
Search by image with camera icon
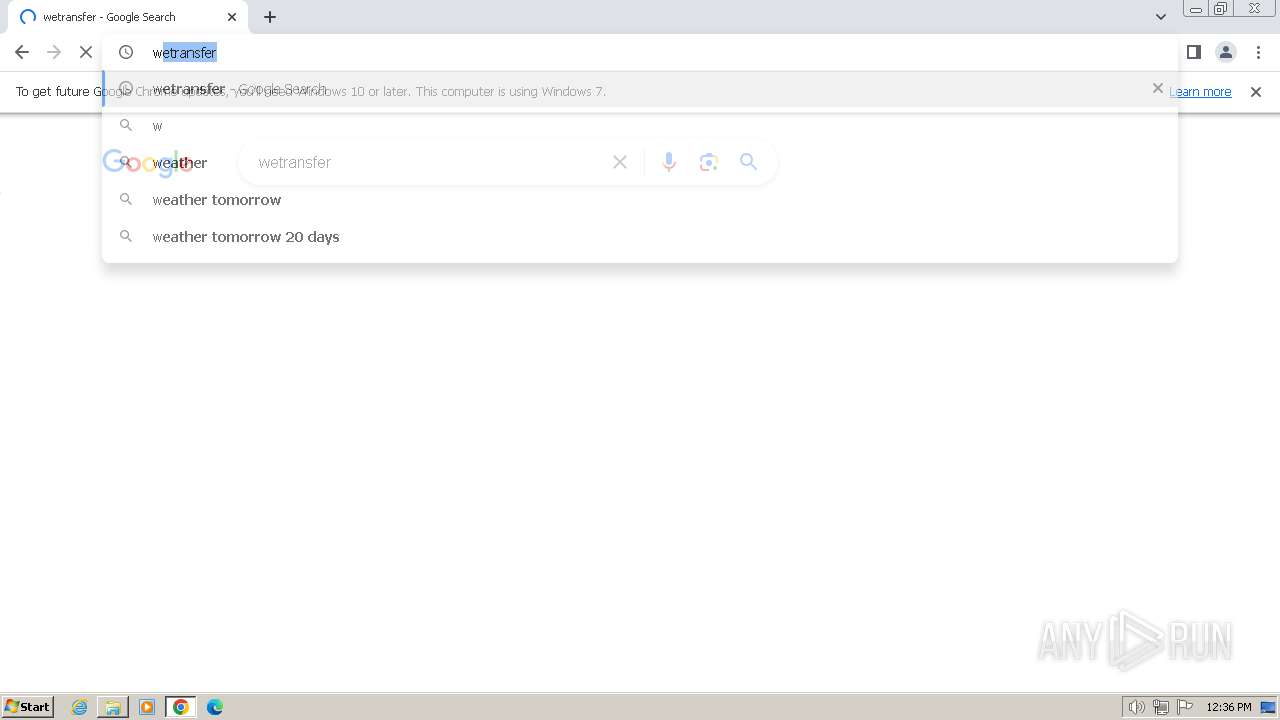709,162
